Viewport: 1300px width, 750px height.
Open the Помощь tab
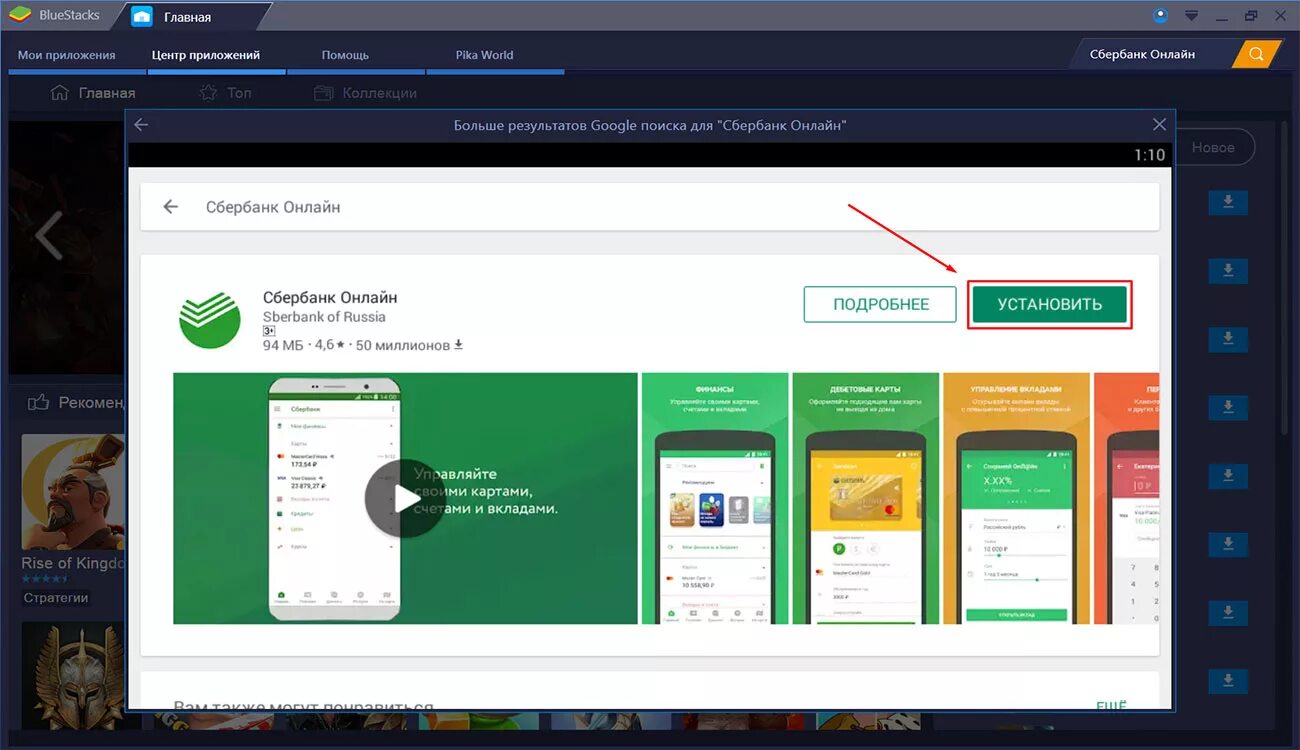345,55
